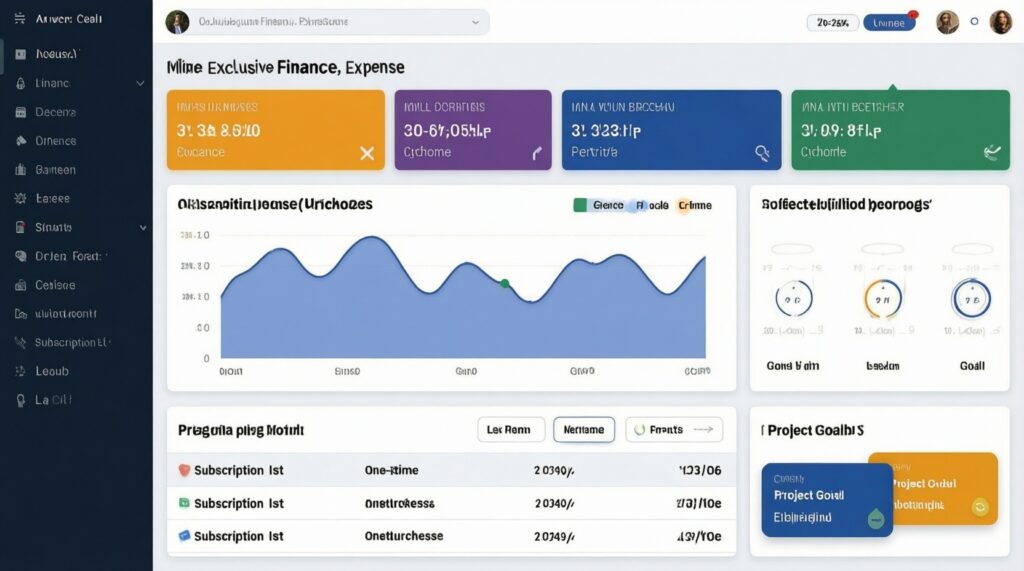Open the rightmost user avatar in top bar

[x=1000, y=22]
